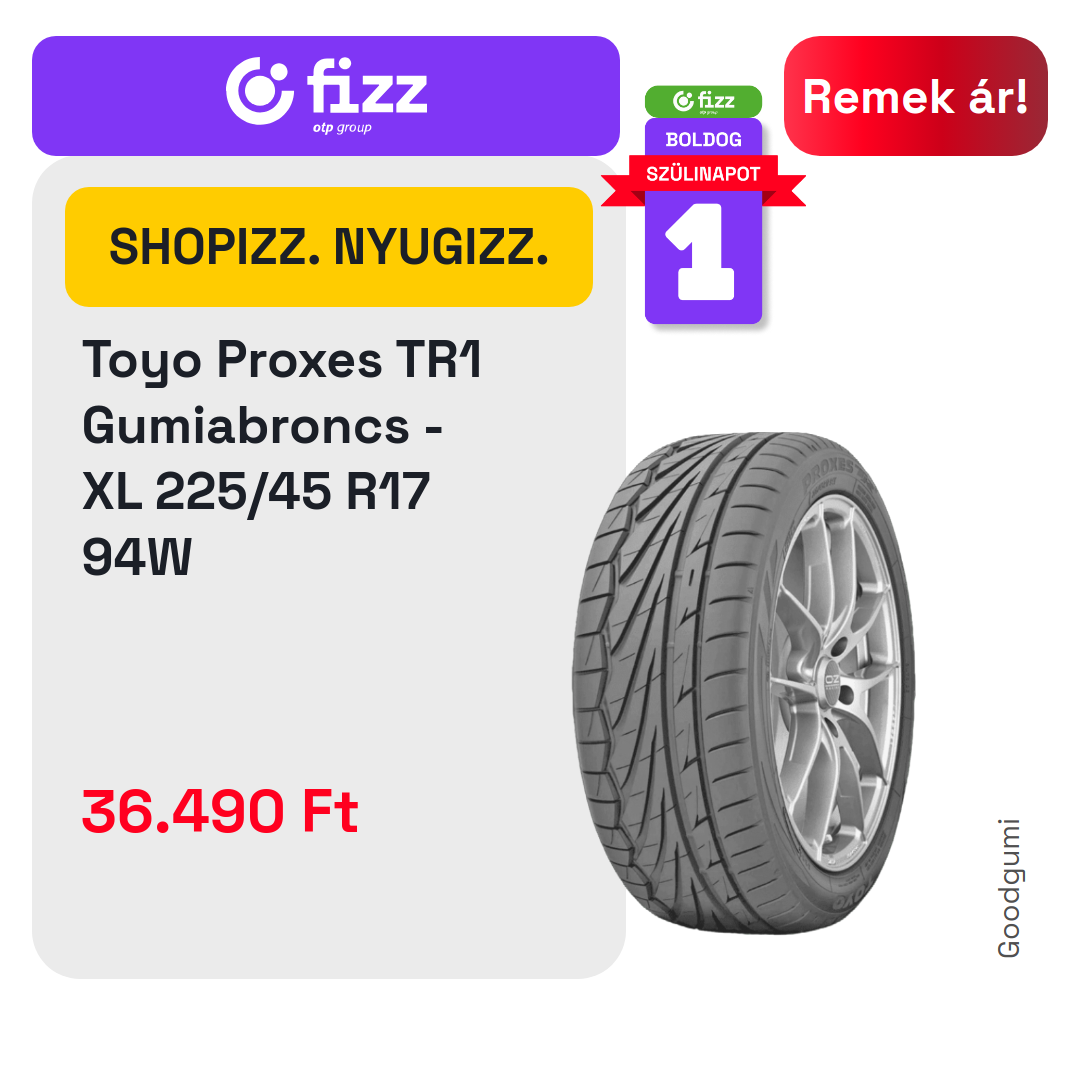Click the fizz wordmark in purple banner
This screenshot has width=1080, height=1080.
click(x=367, y=86)
